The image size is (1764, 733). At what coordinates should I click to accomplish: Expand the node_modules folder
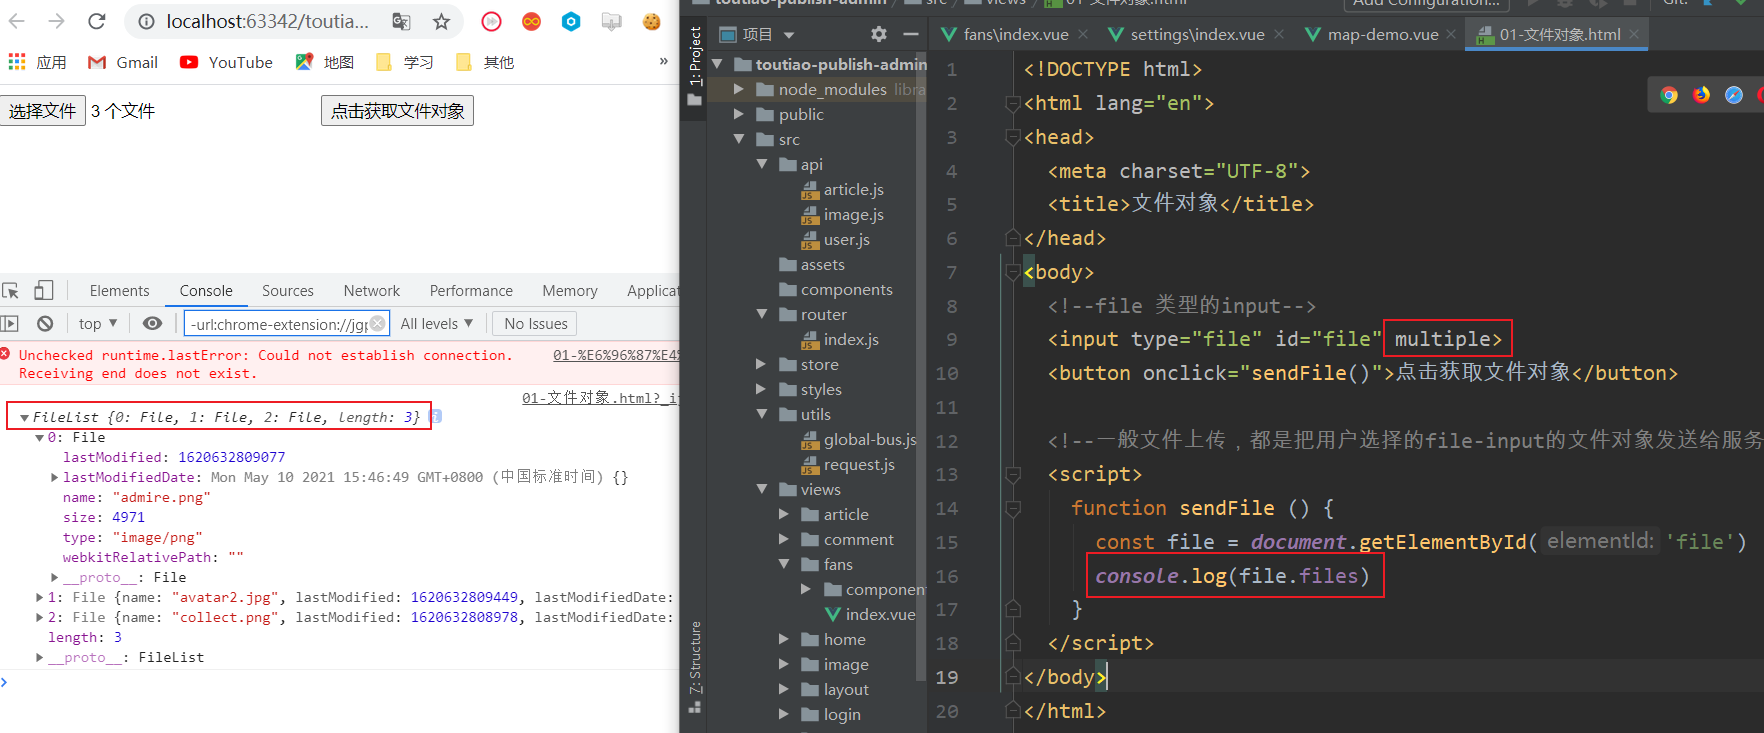738,89
